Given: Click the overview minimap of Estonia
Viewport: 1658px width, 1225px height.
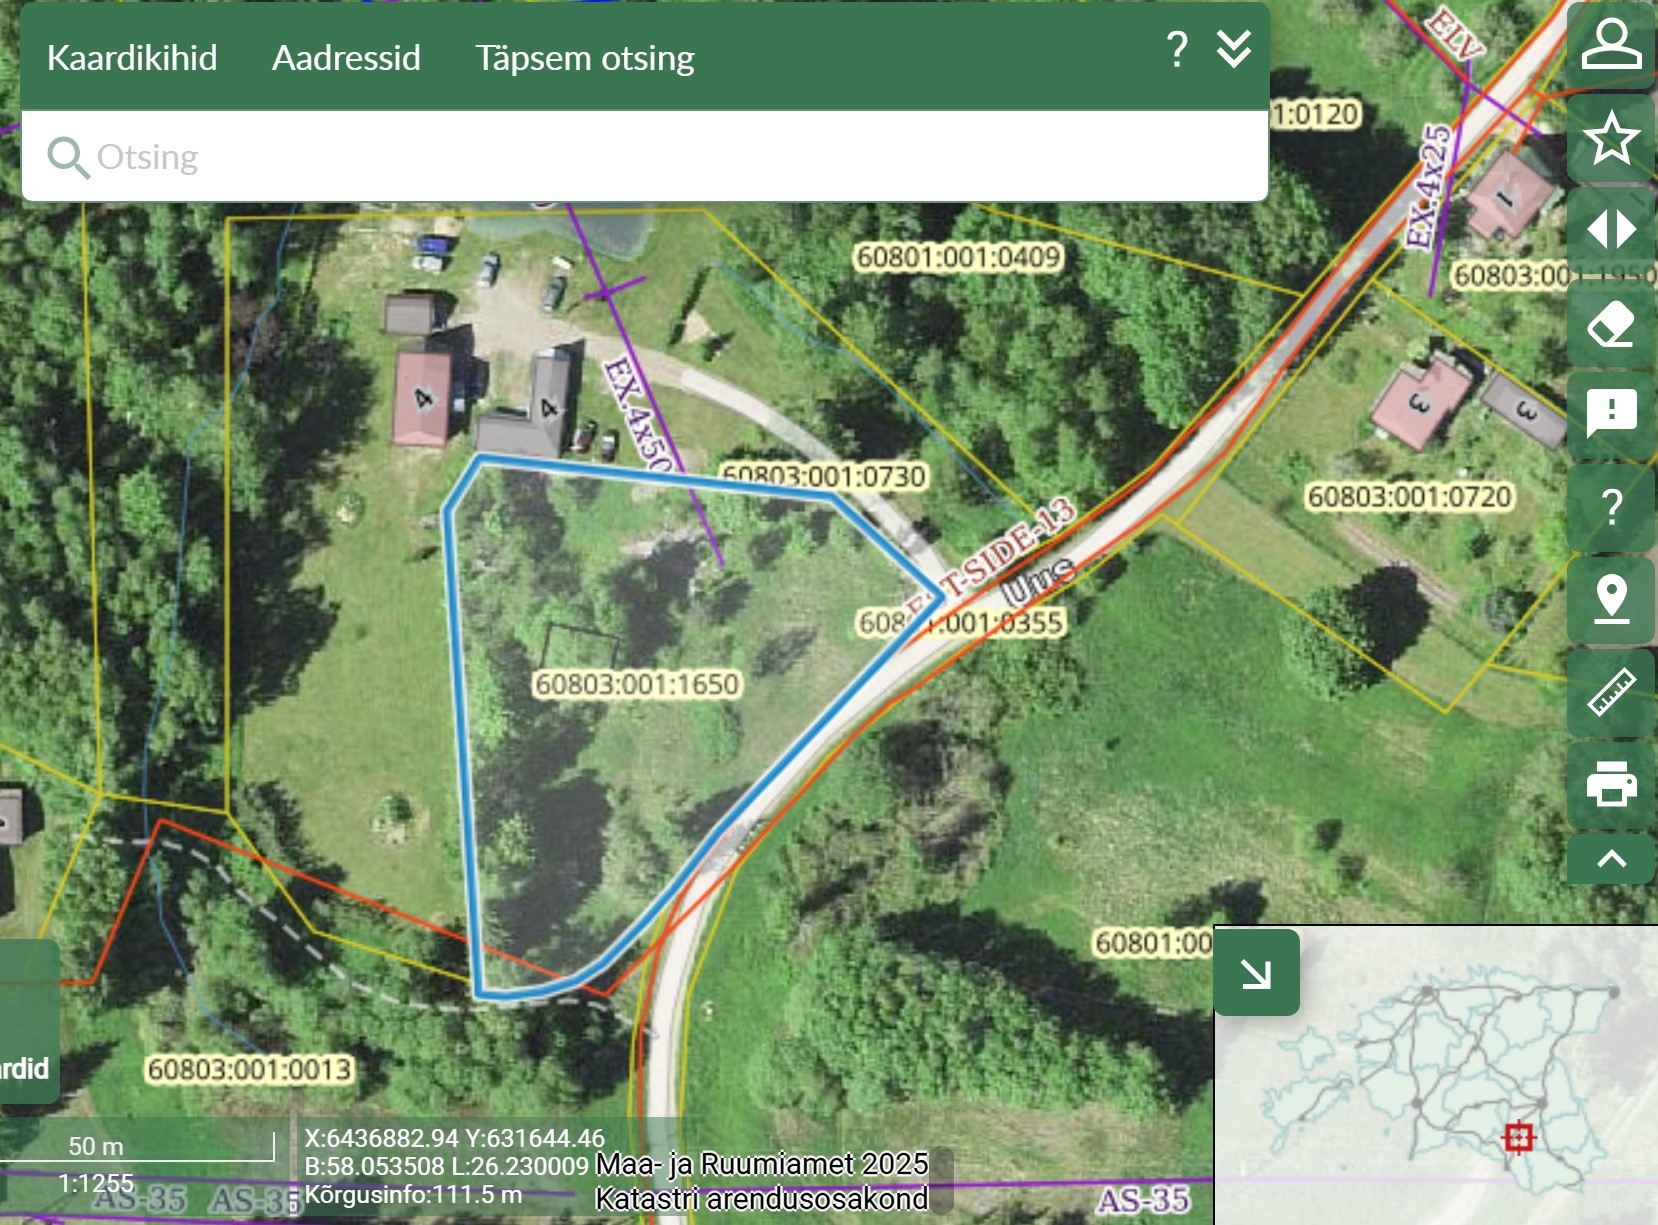Looking at the screenshot, I should (x=1450, y=1090).
